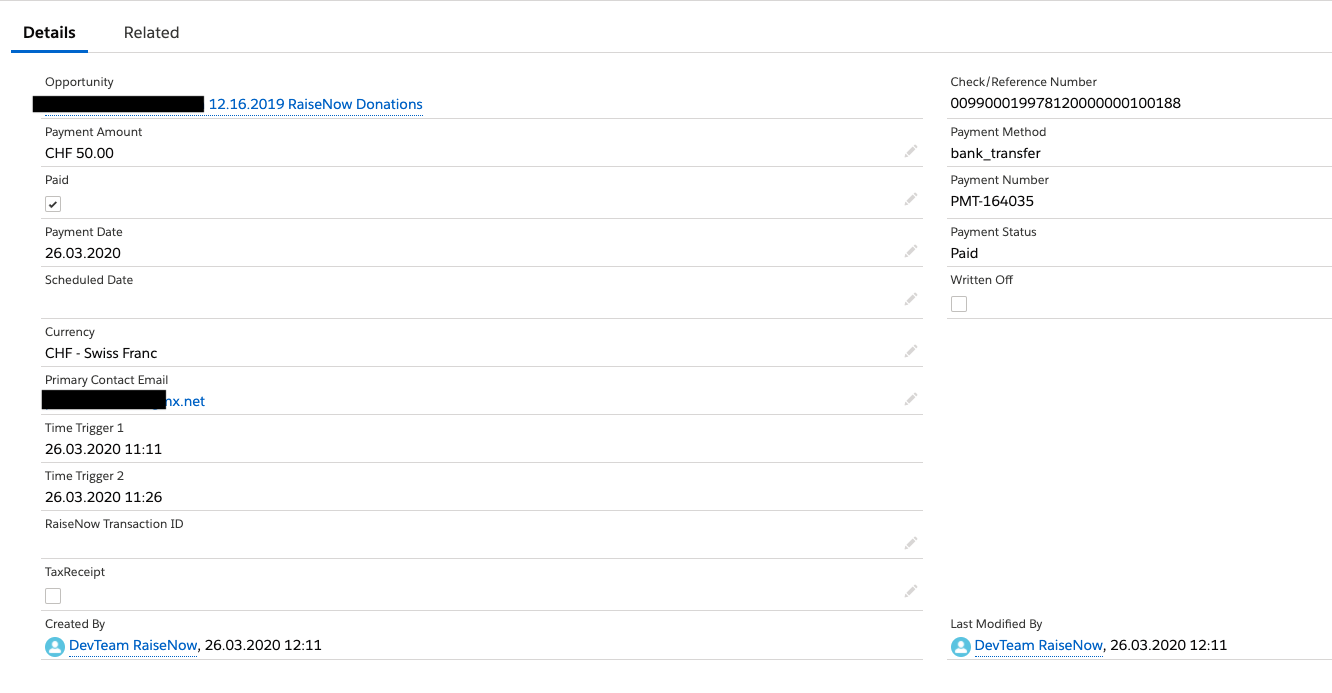The height and width of the screenshot is (693, 1332).
Task: Select the Details tab
Action: click(49, 32)
